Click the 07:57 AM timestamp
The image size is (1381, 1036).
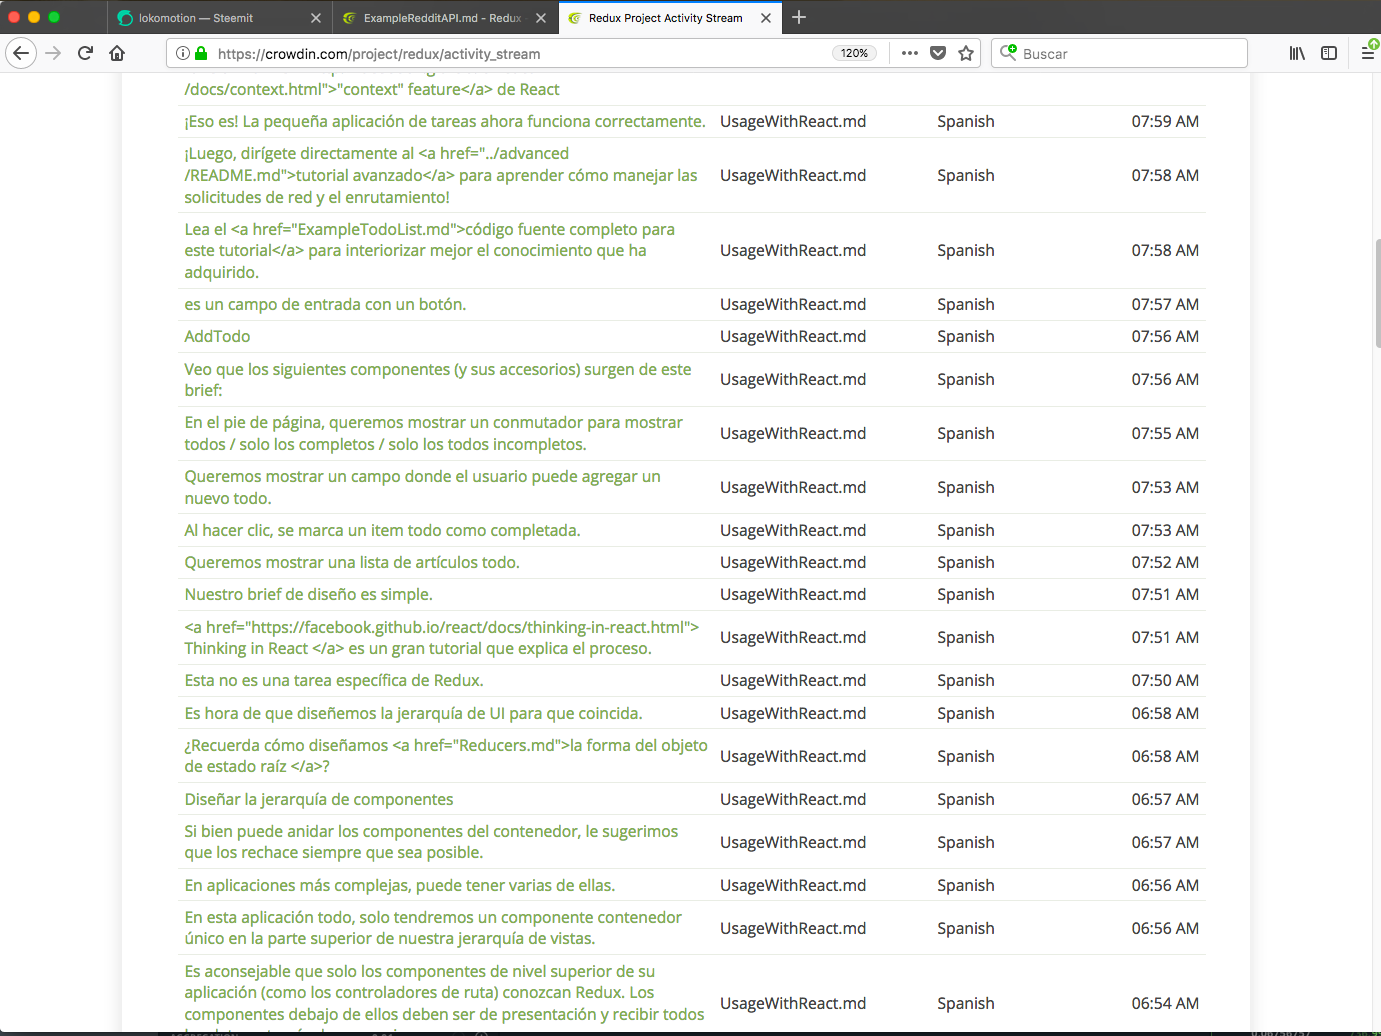pyautogui.click(x=1165, y=304)
